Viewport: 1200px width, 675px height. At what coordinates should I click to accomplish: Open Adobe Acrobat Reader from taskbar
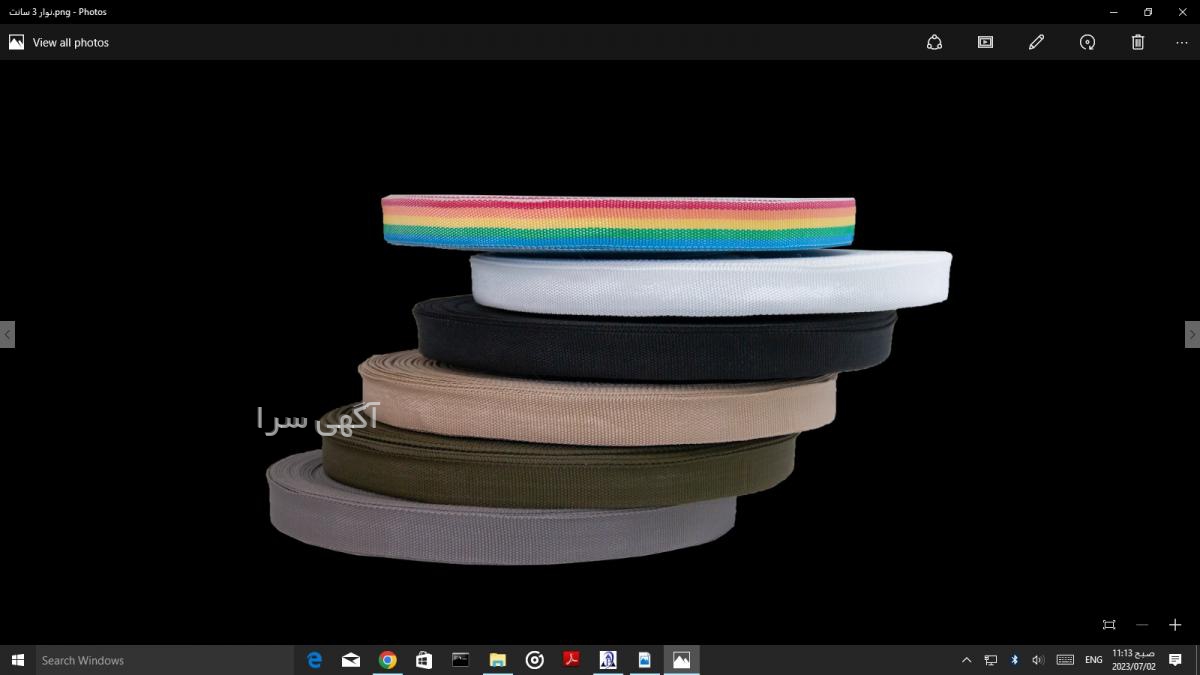point(571,660)
